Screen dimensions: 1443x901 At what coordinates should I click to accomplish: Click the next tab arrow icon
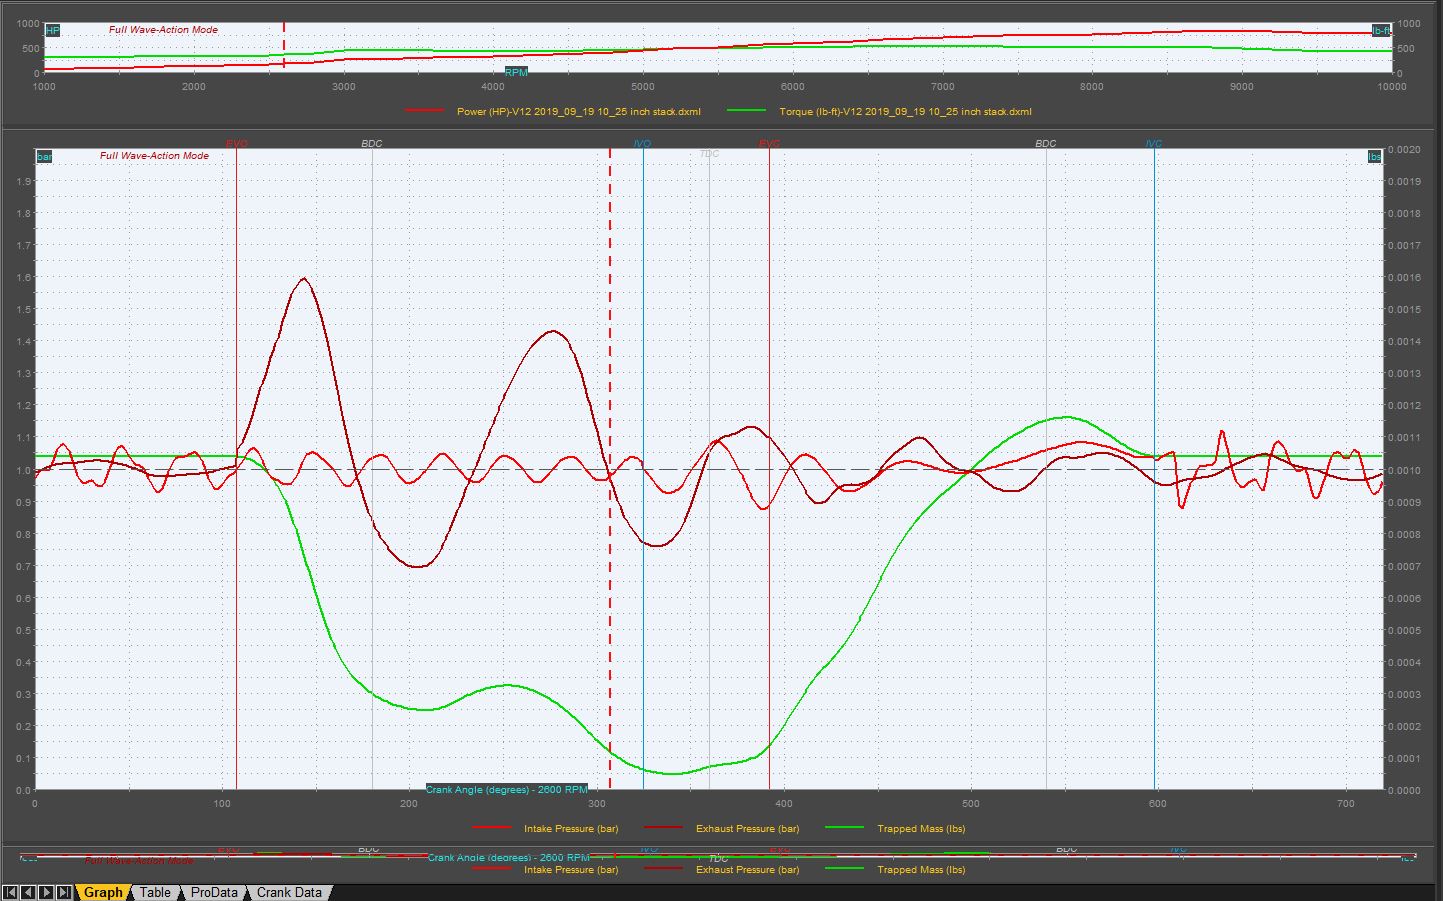[x=46, y=892]
